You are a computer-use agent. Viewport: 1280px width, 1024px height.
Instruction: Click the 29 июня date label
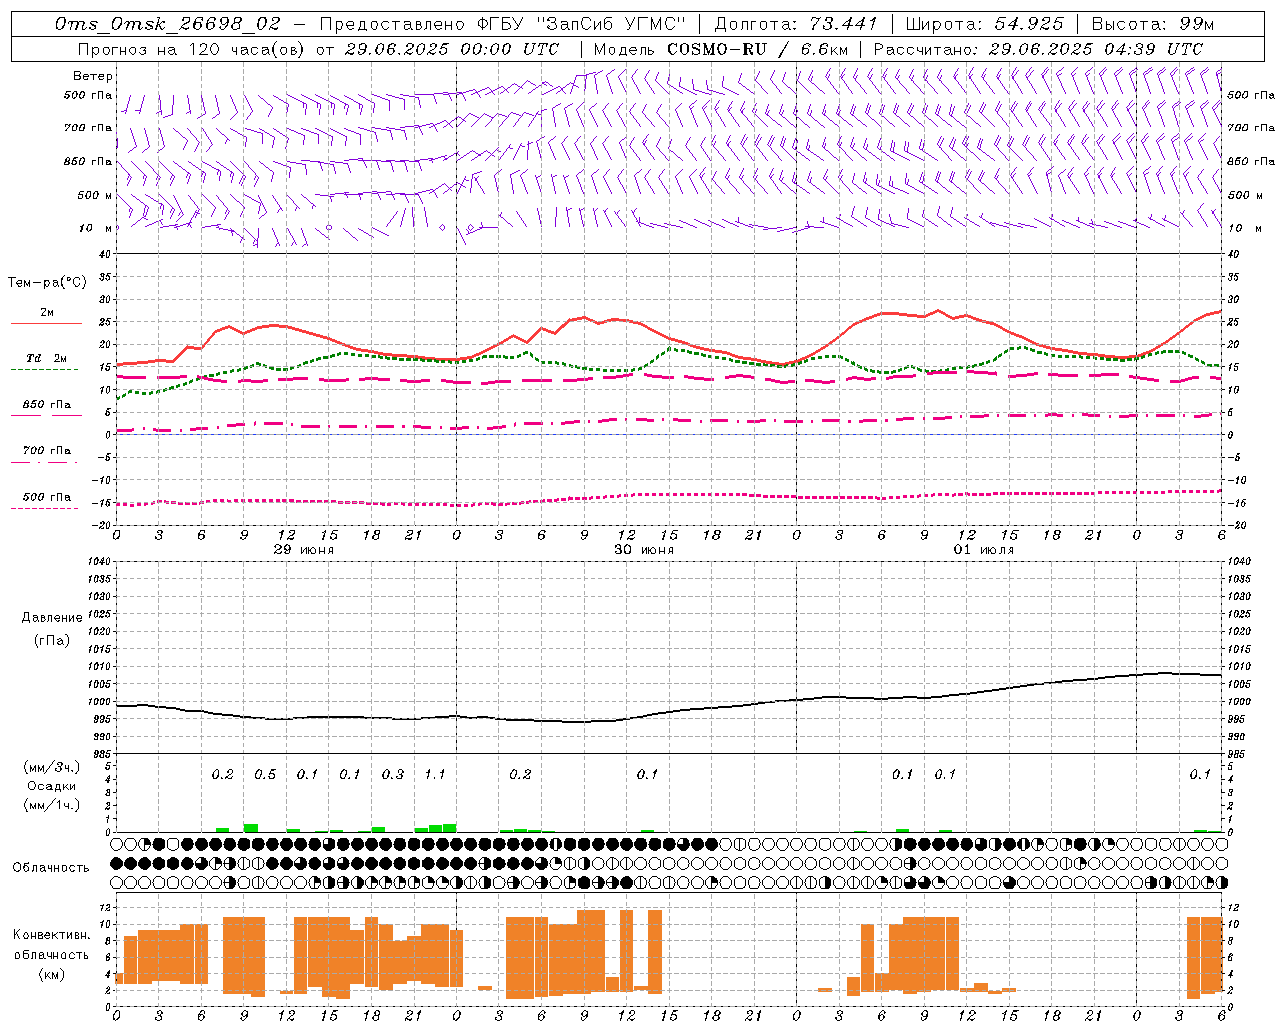click(304, 550)
